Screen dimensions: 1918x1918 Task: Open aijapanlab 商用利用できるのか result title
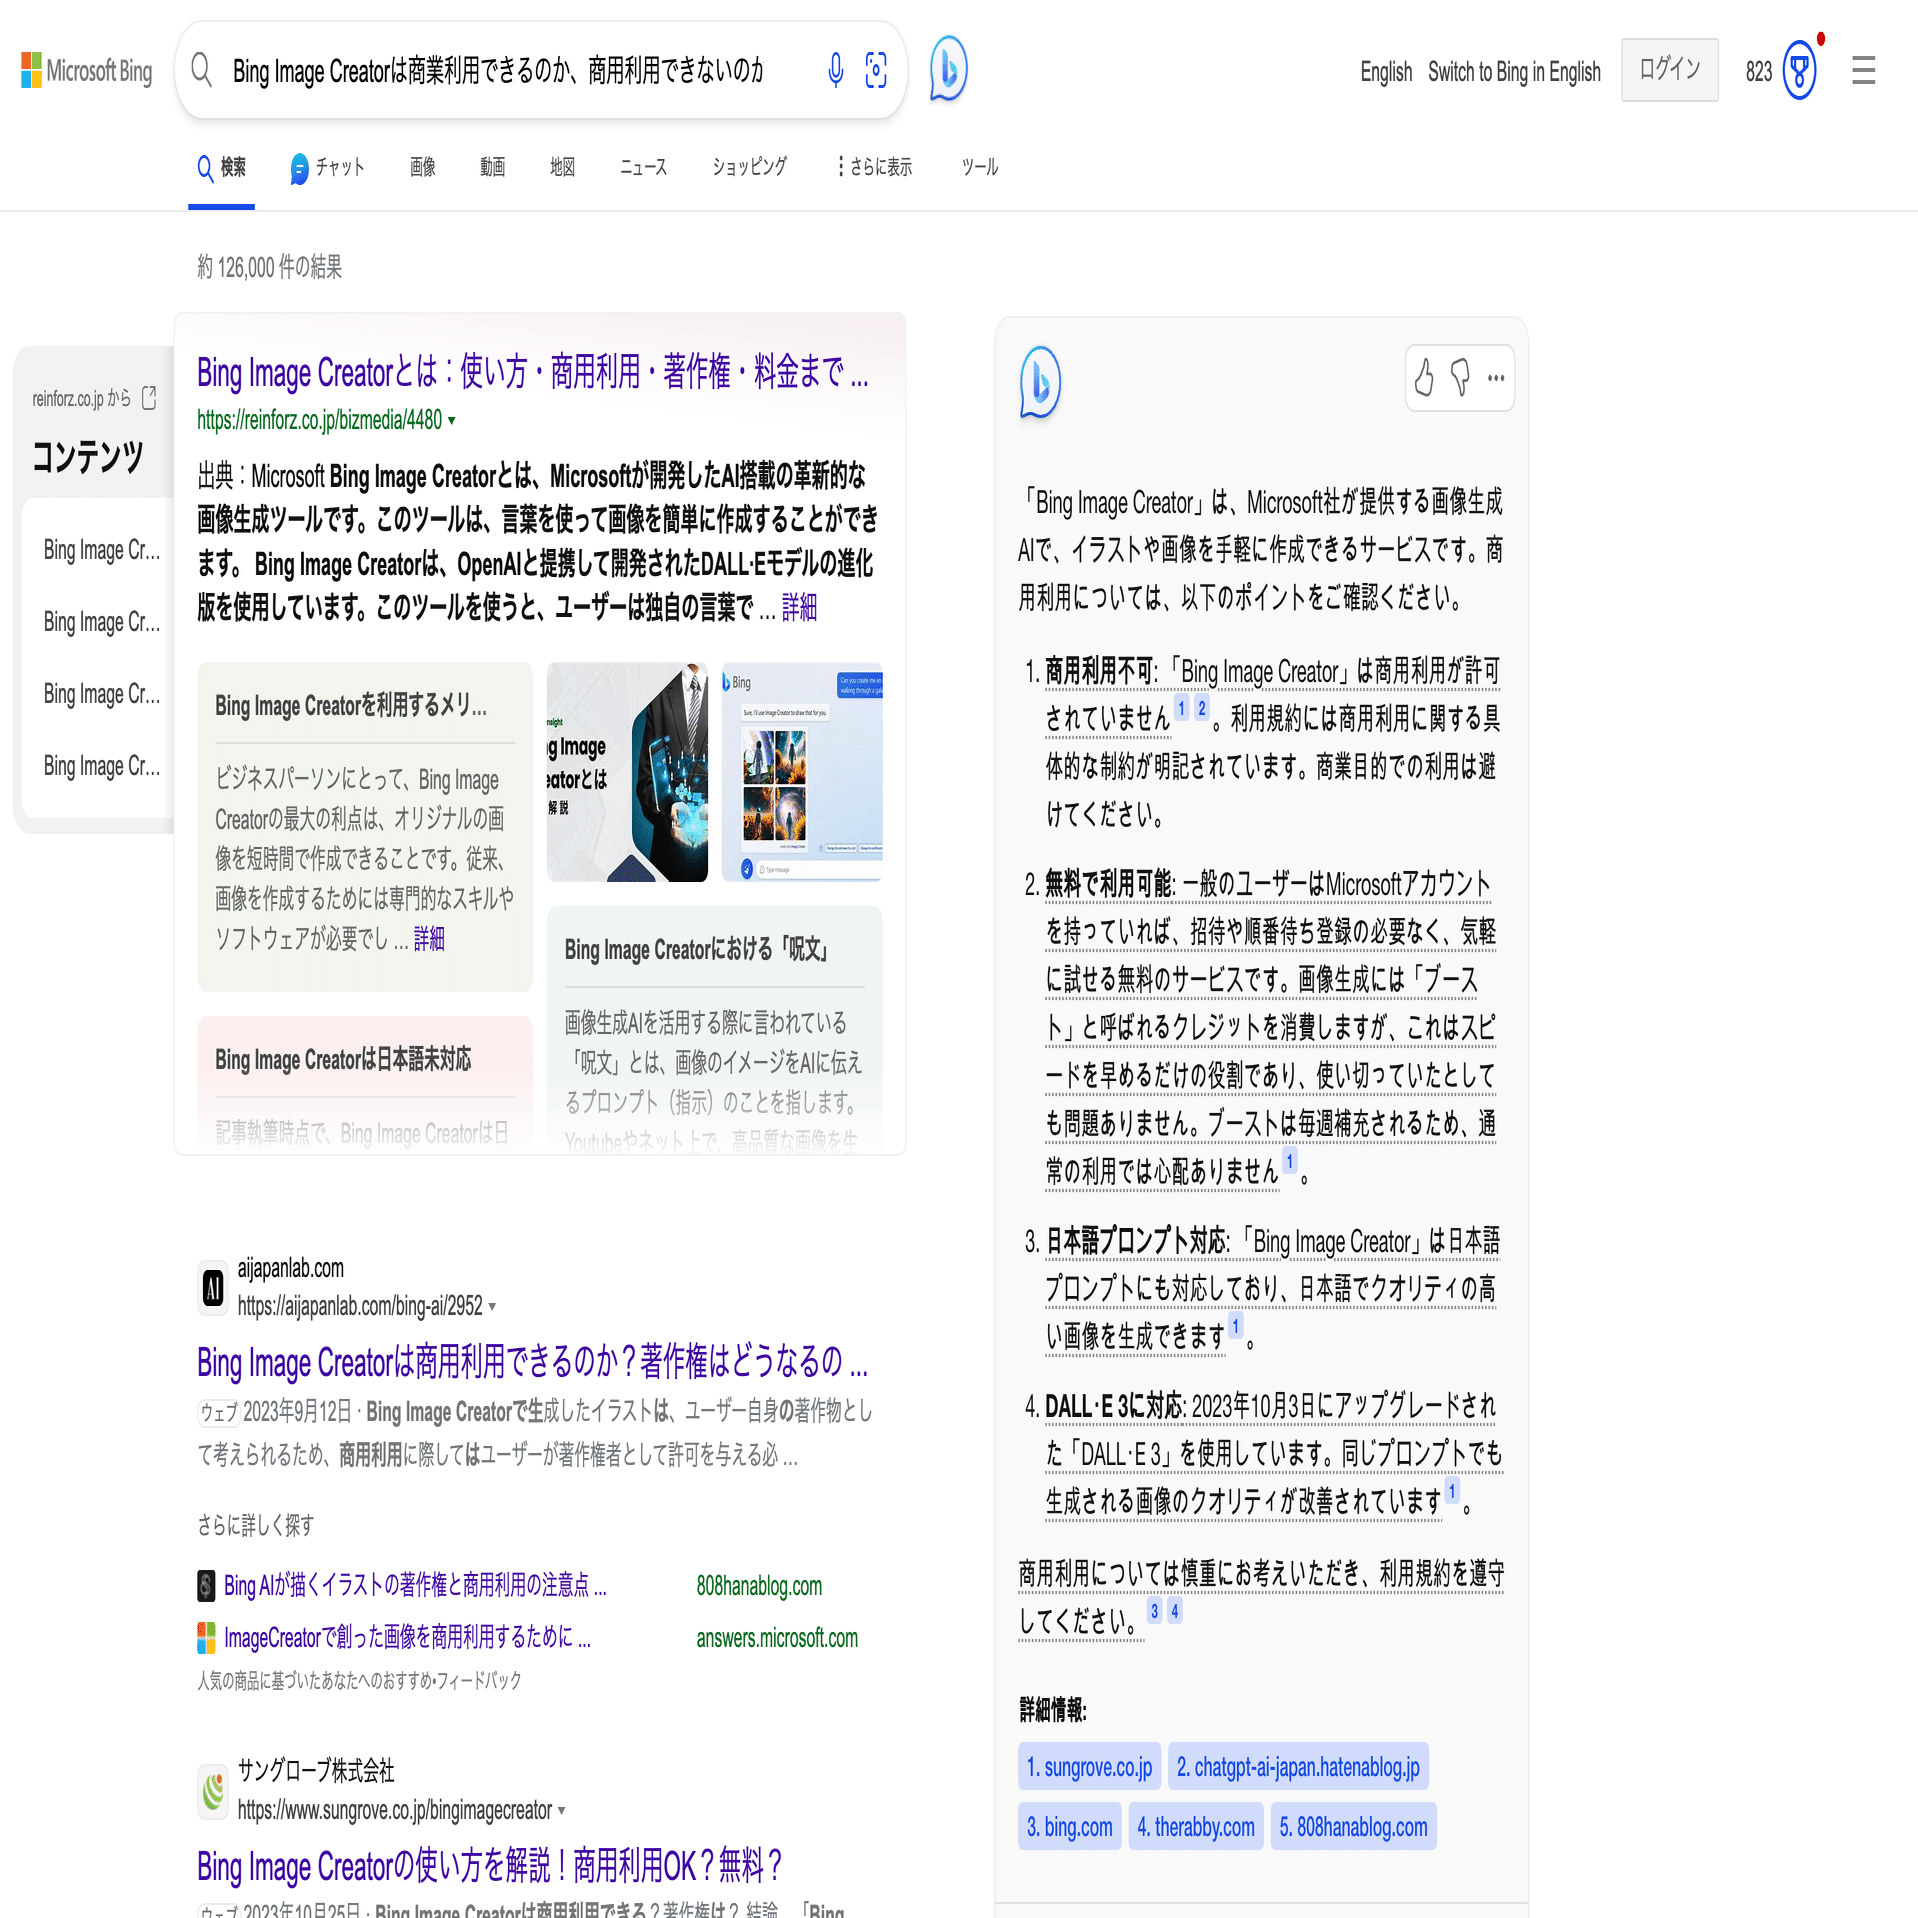coord(532,1362)
